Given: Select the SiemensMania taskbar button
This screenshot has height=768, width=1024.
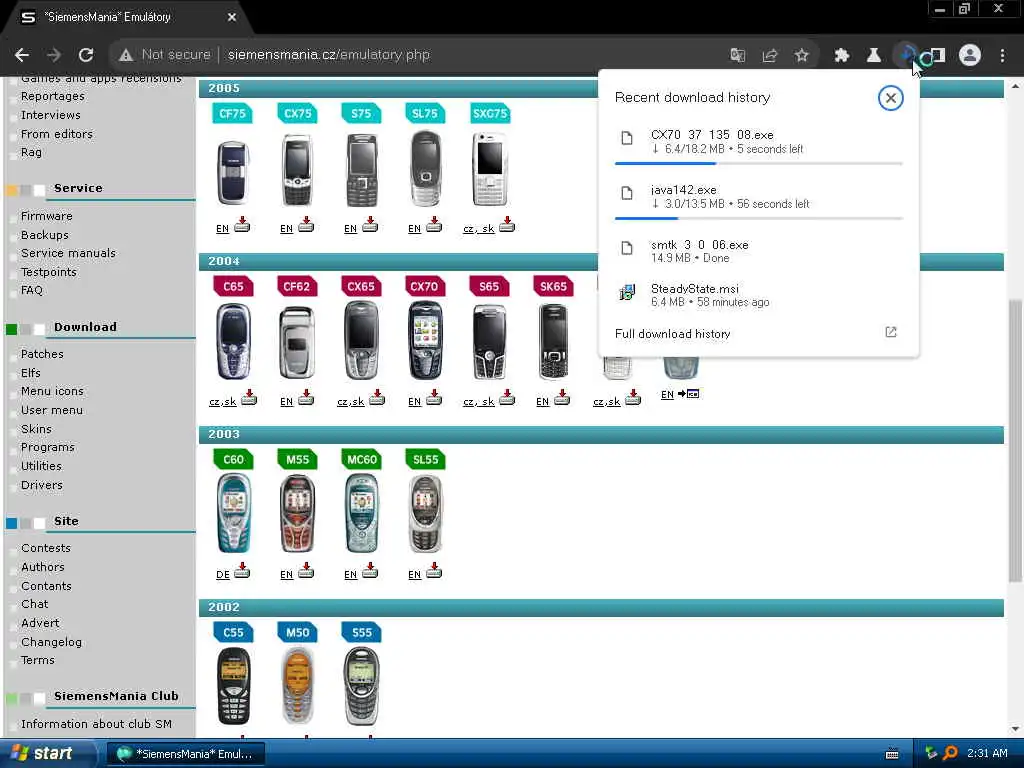Looking at the screenshot, I should coord(185,754).
